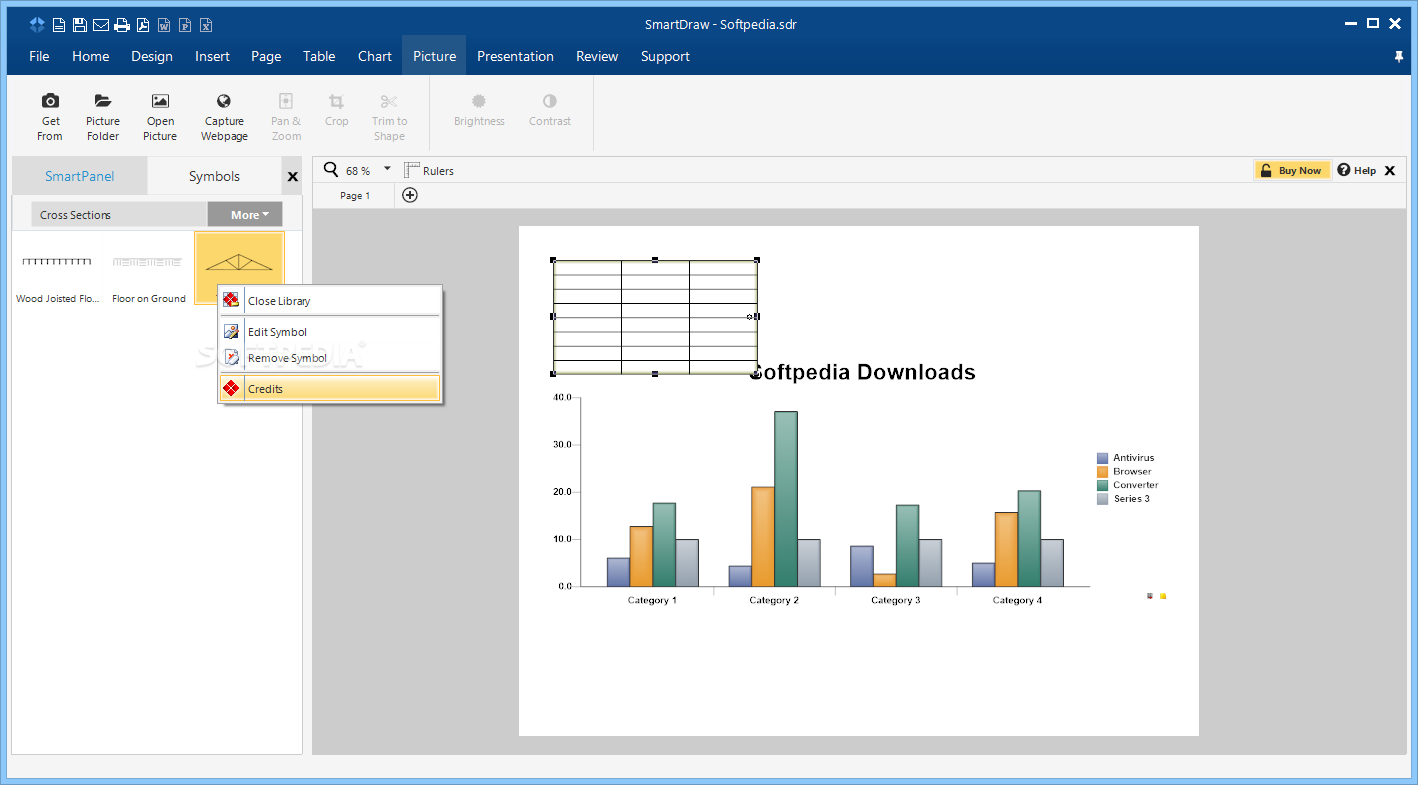Click the SmartDraw logo icon
Viewport: 1418px width, 785px height.
tap(37, 25)
